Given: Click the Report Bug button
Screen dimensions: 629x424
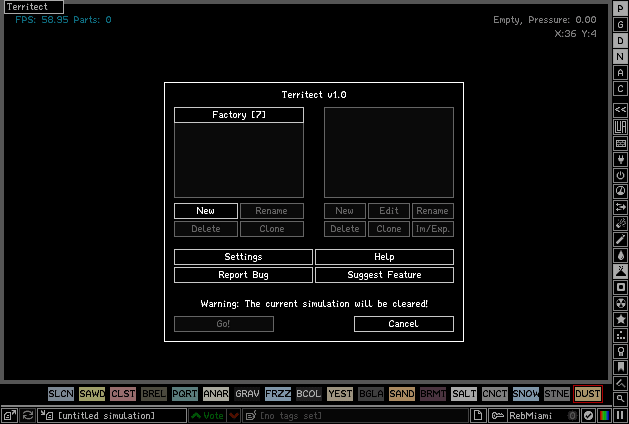Looking at the screenshot, I should 243,275.
